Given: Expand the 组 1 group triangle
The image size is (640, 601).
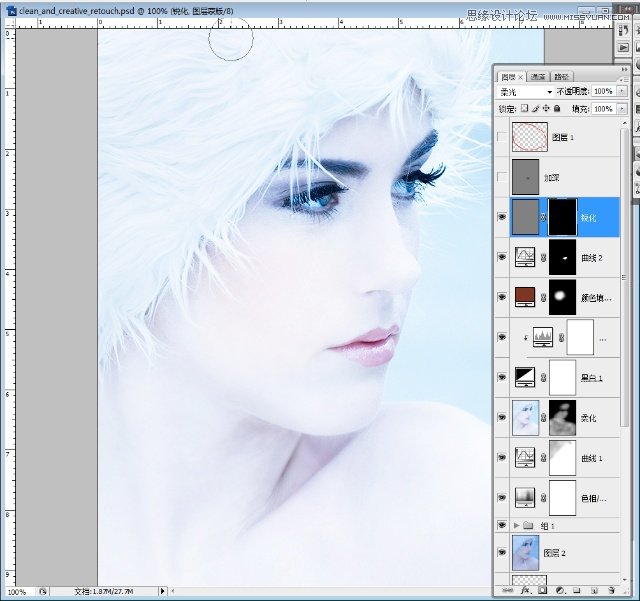Looking at the screenshot, I should click(x=516, y=525).
